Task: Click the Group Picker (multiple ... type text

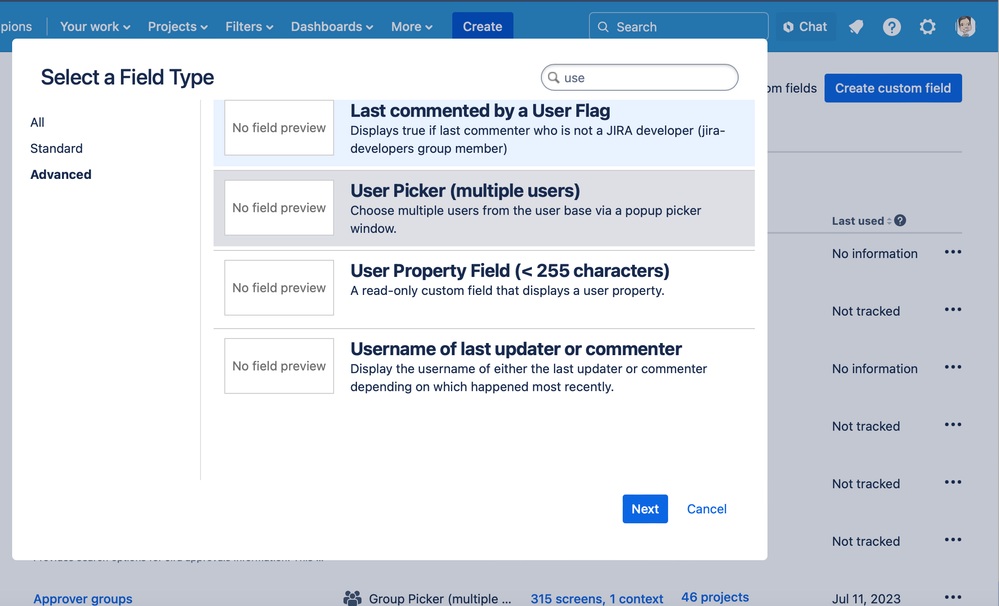Action: 440,598
